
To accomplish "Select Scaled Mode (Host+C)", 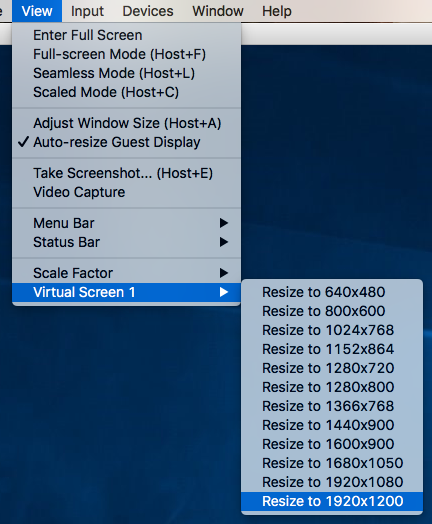I will pos(126,92).
